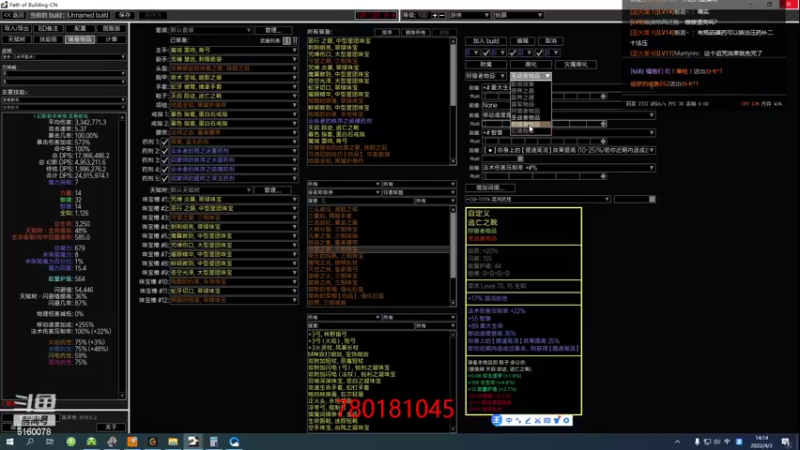The width and height of the screenshot is (800, 450).
Task: Open File Explorer from the taskbar
Action: (x=173, y=441)
